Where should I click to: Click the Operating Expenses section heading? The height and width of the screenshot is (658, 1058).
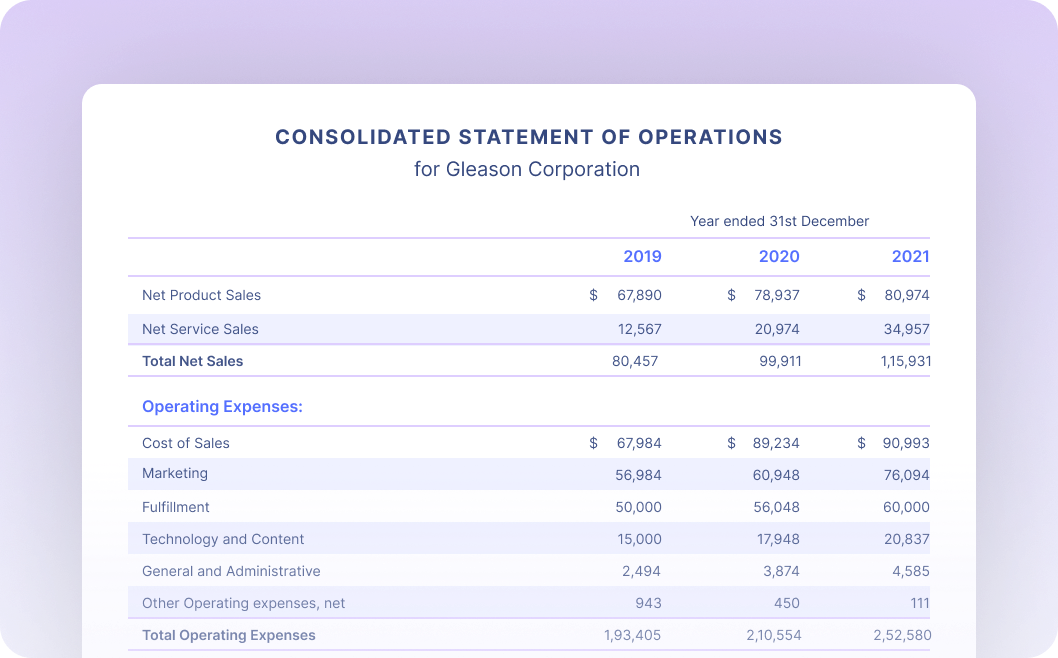coord(222,407)
